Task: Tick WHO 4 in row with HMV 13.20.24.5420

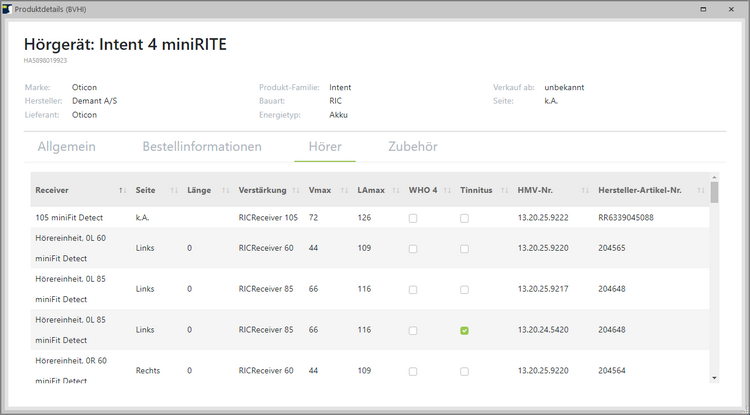Action: coord(413,330)
